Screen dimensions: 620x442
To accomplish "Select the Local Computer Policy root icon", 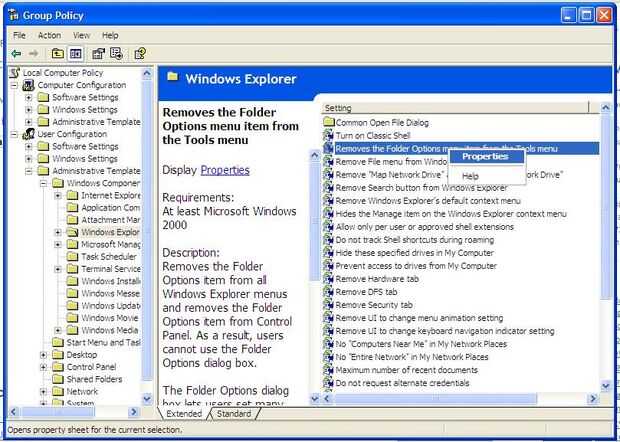I will click(15, 73).
